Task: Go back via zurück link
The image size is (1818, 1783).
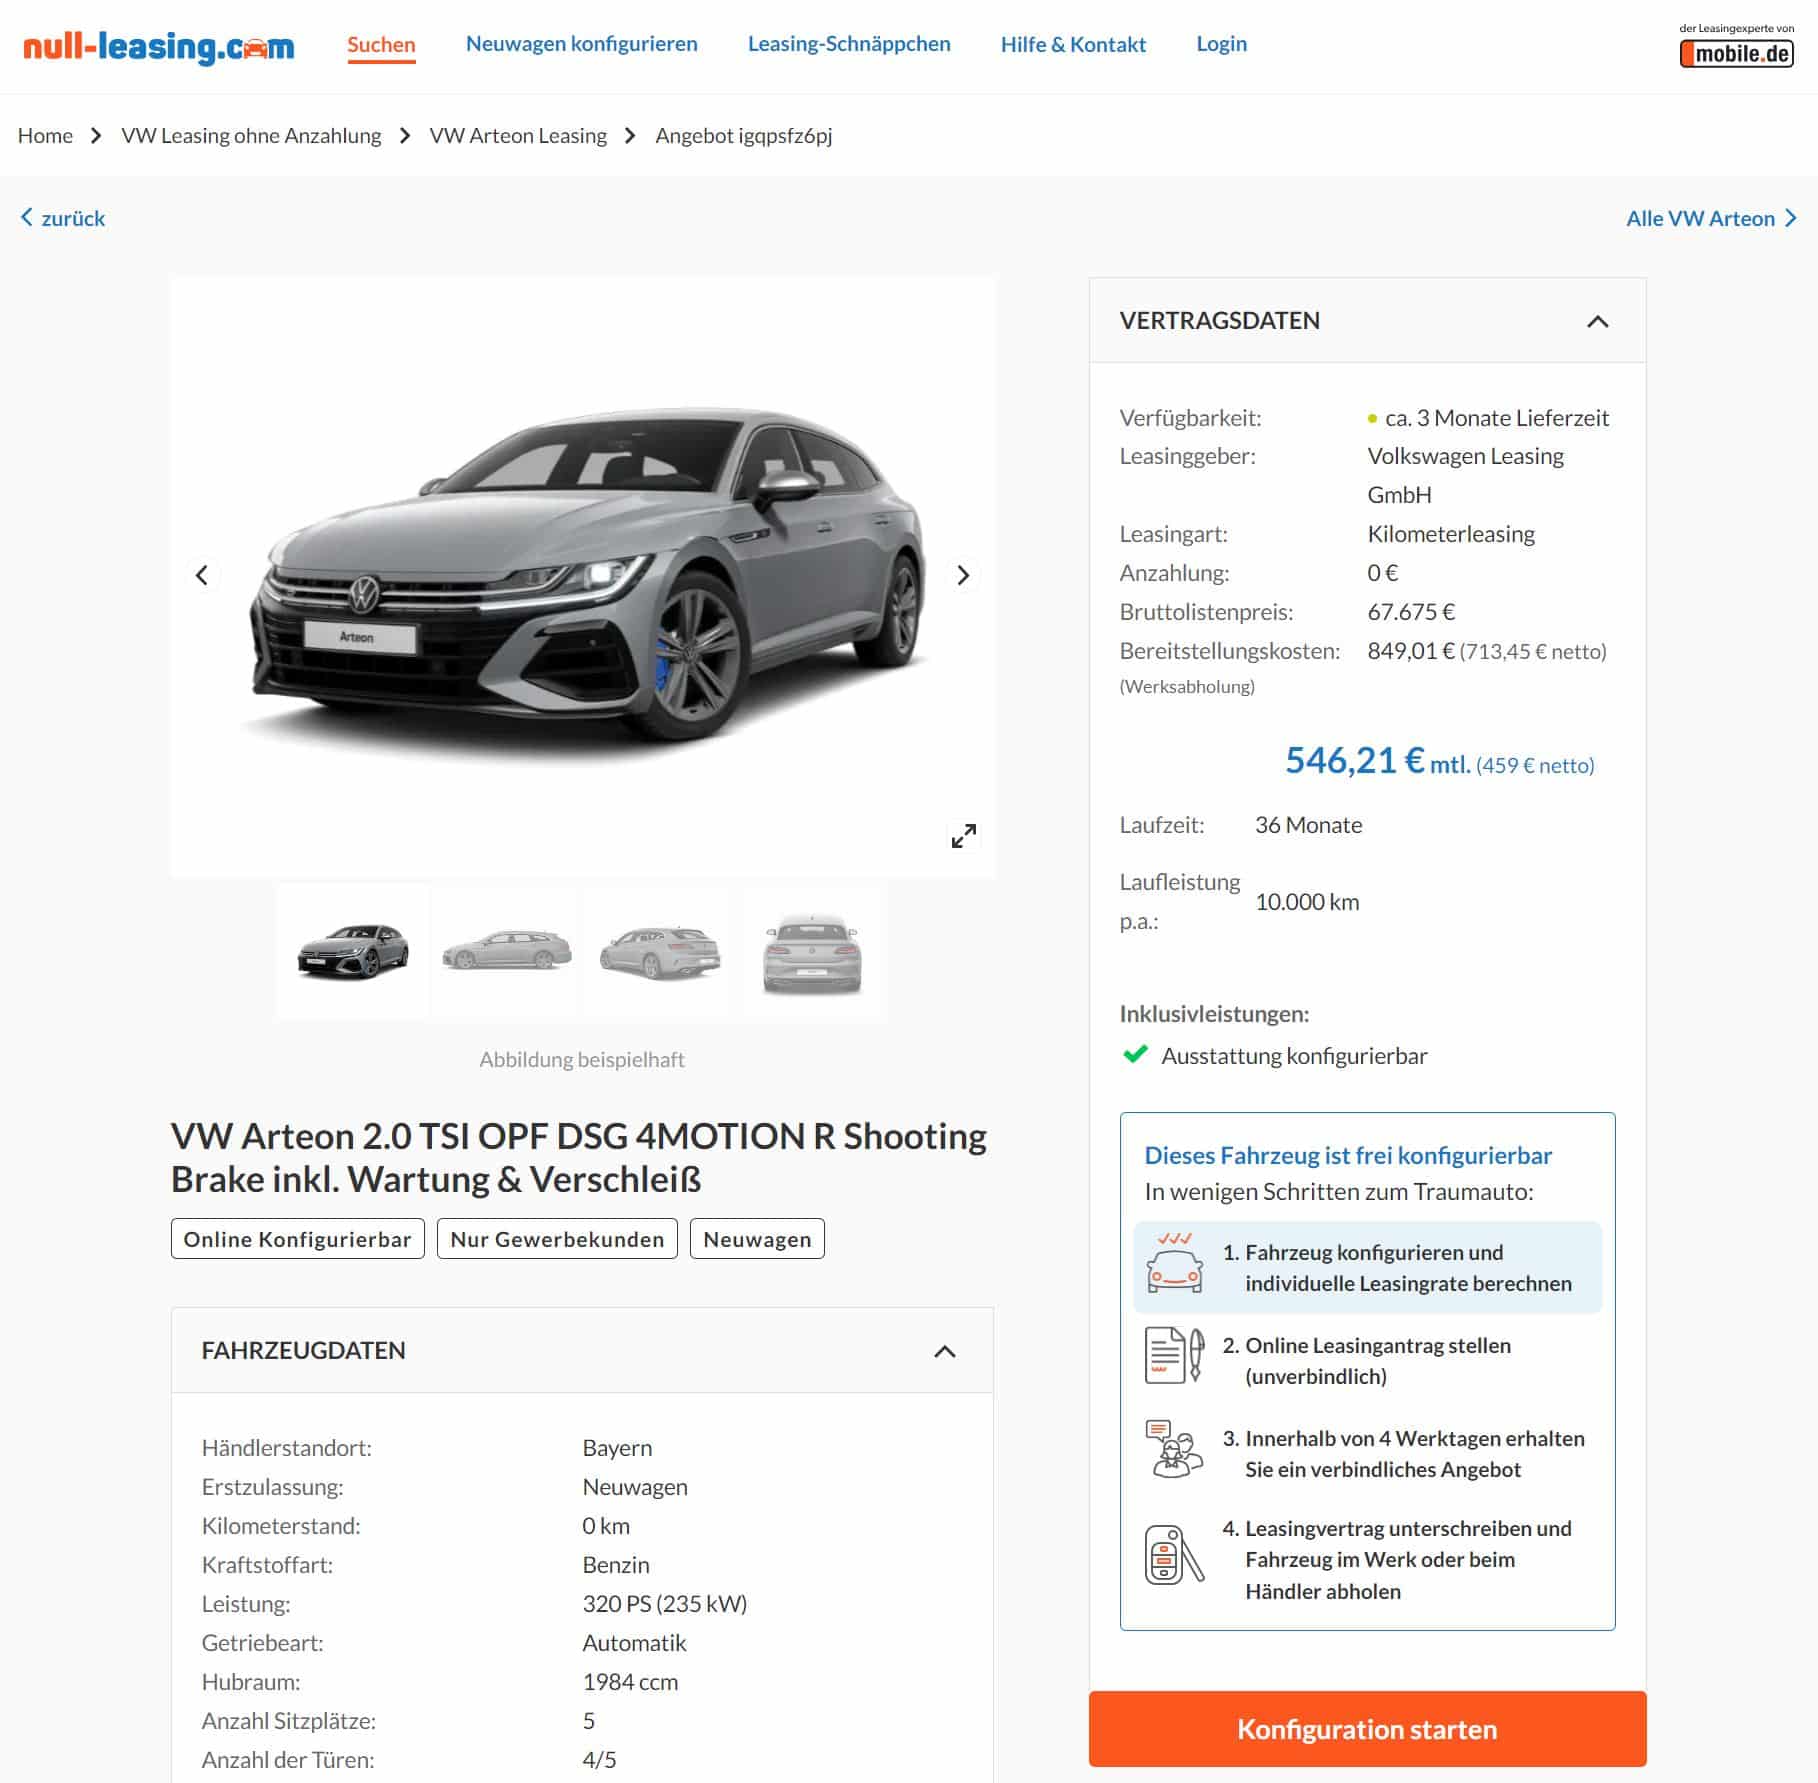Action: (62, 218)
